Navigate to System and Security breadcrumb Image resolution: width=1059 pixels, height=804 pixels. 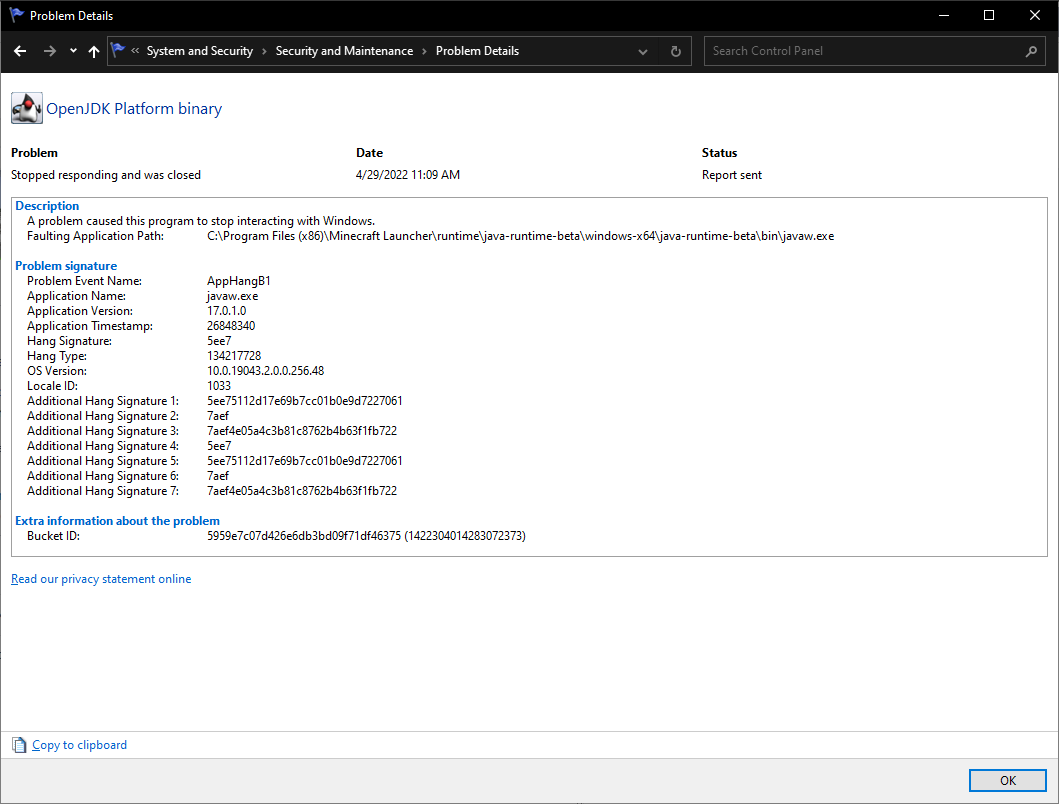[x=199, y=51]
